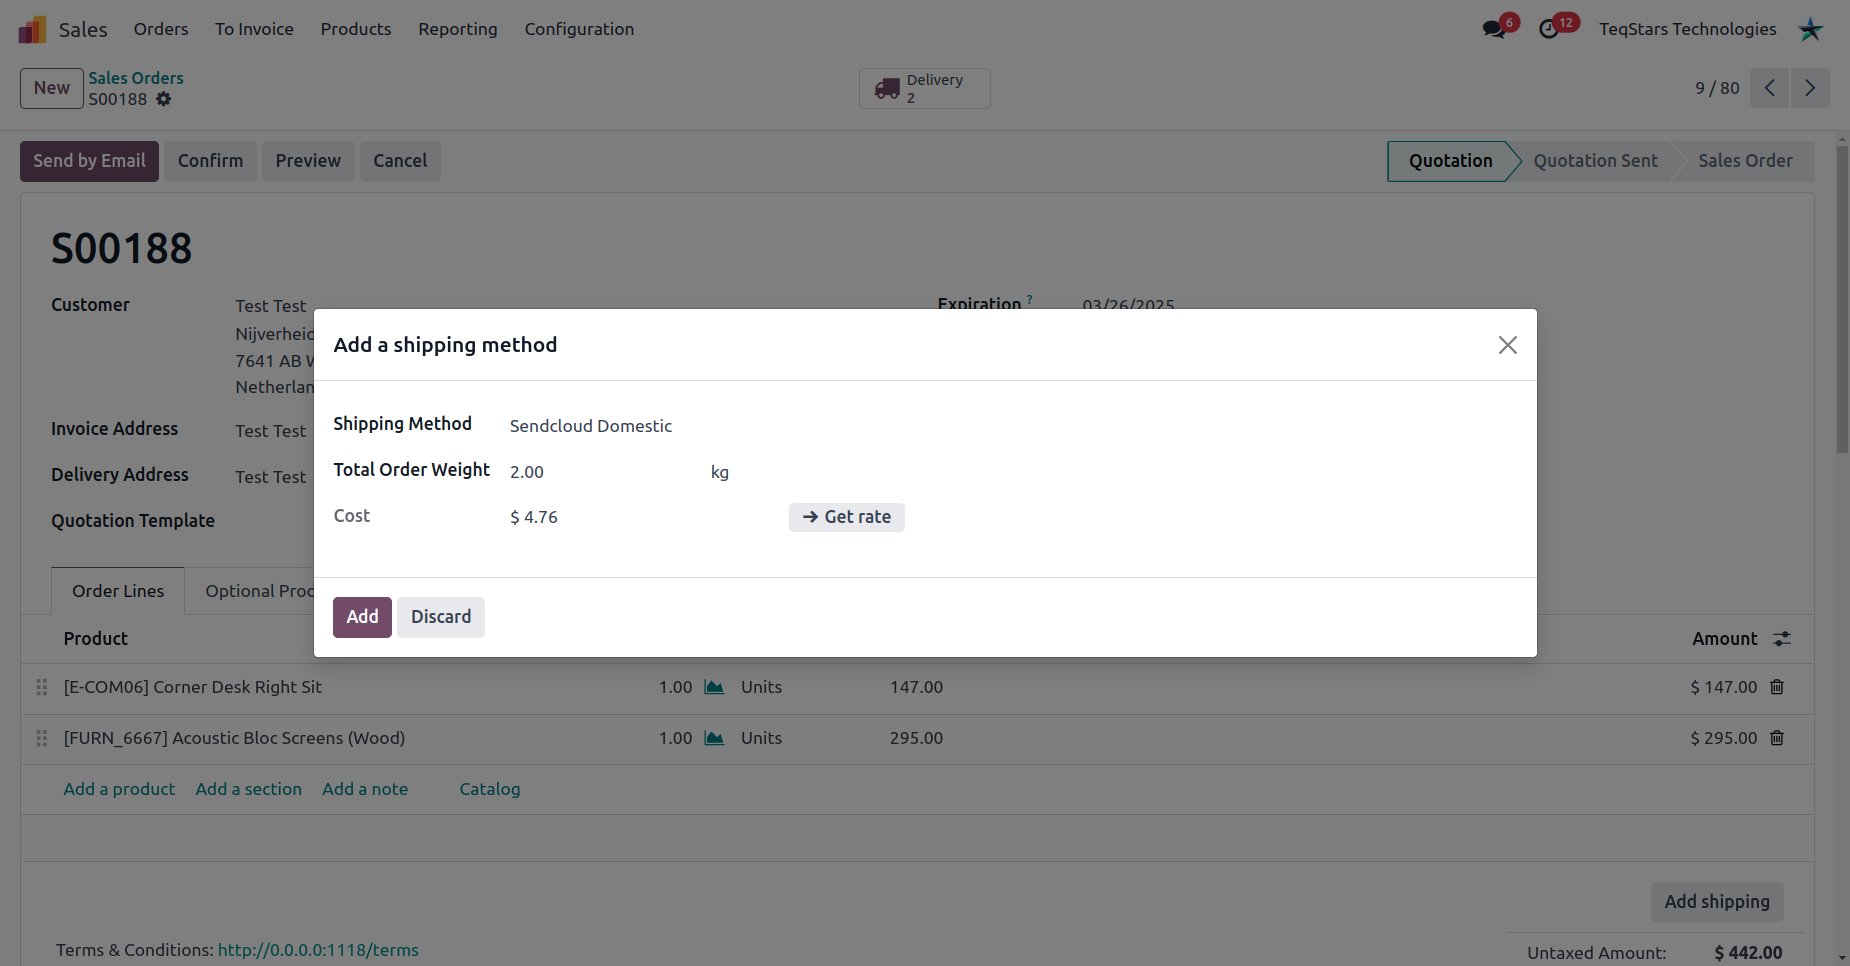Click the Amount column header
The height and width of the screenshot is (966, 1850).
[1724, 639]
